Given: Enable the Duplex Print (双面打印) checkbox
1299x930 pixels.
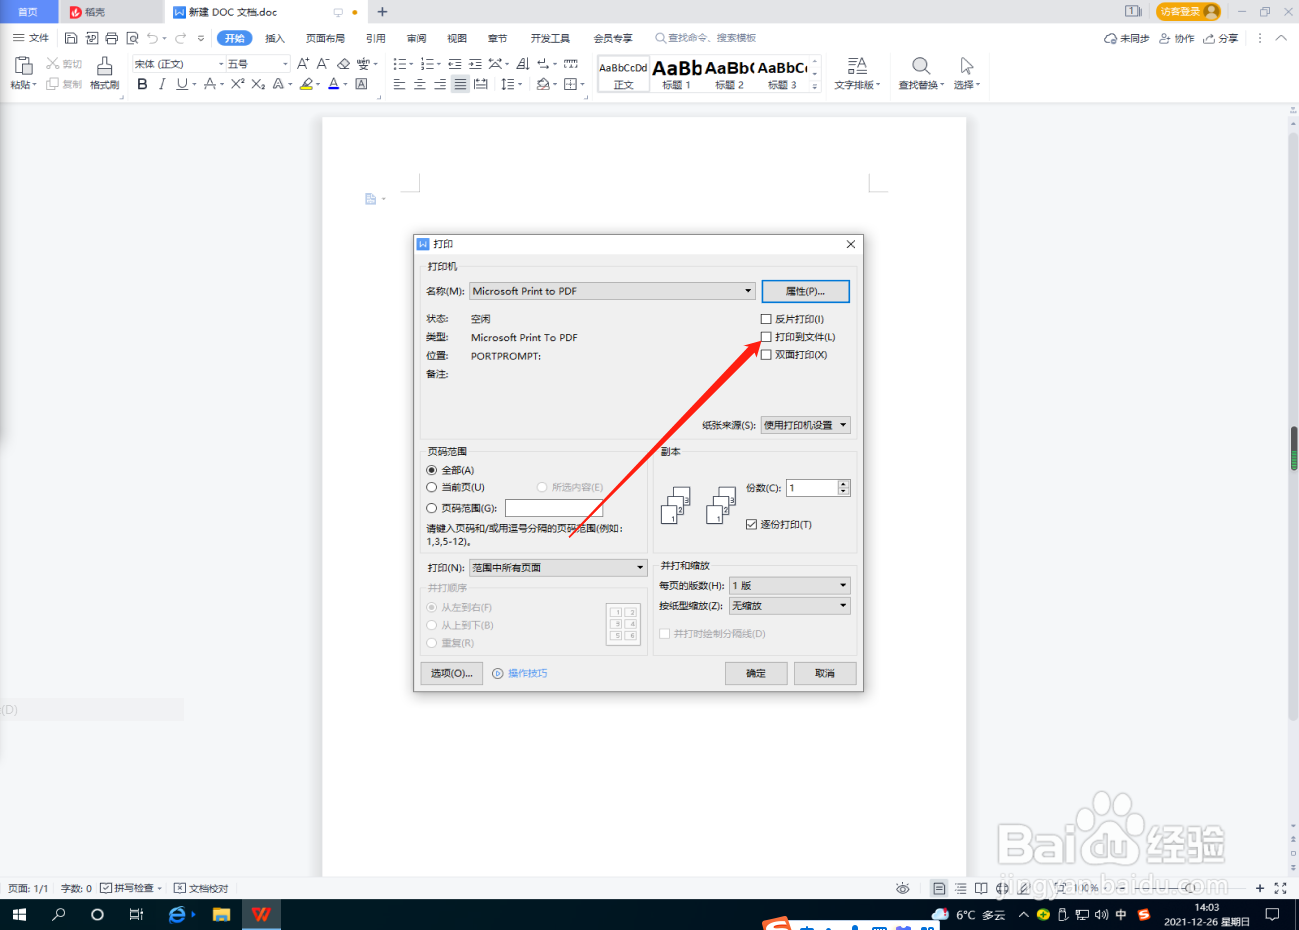Looking at the screenshot, I should click(x=766, y=355).
